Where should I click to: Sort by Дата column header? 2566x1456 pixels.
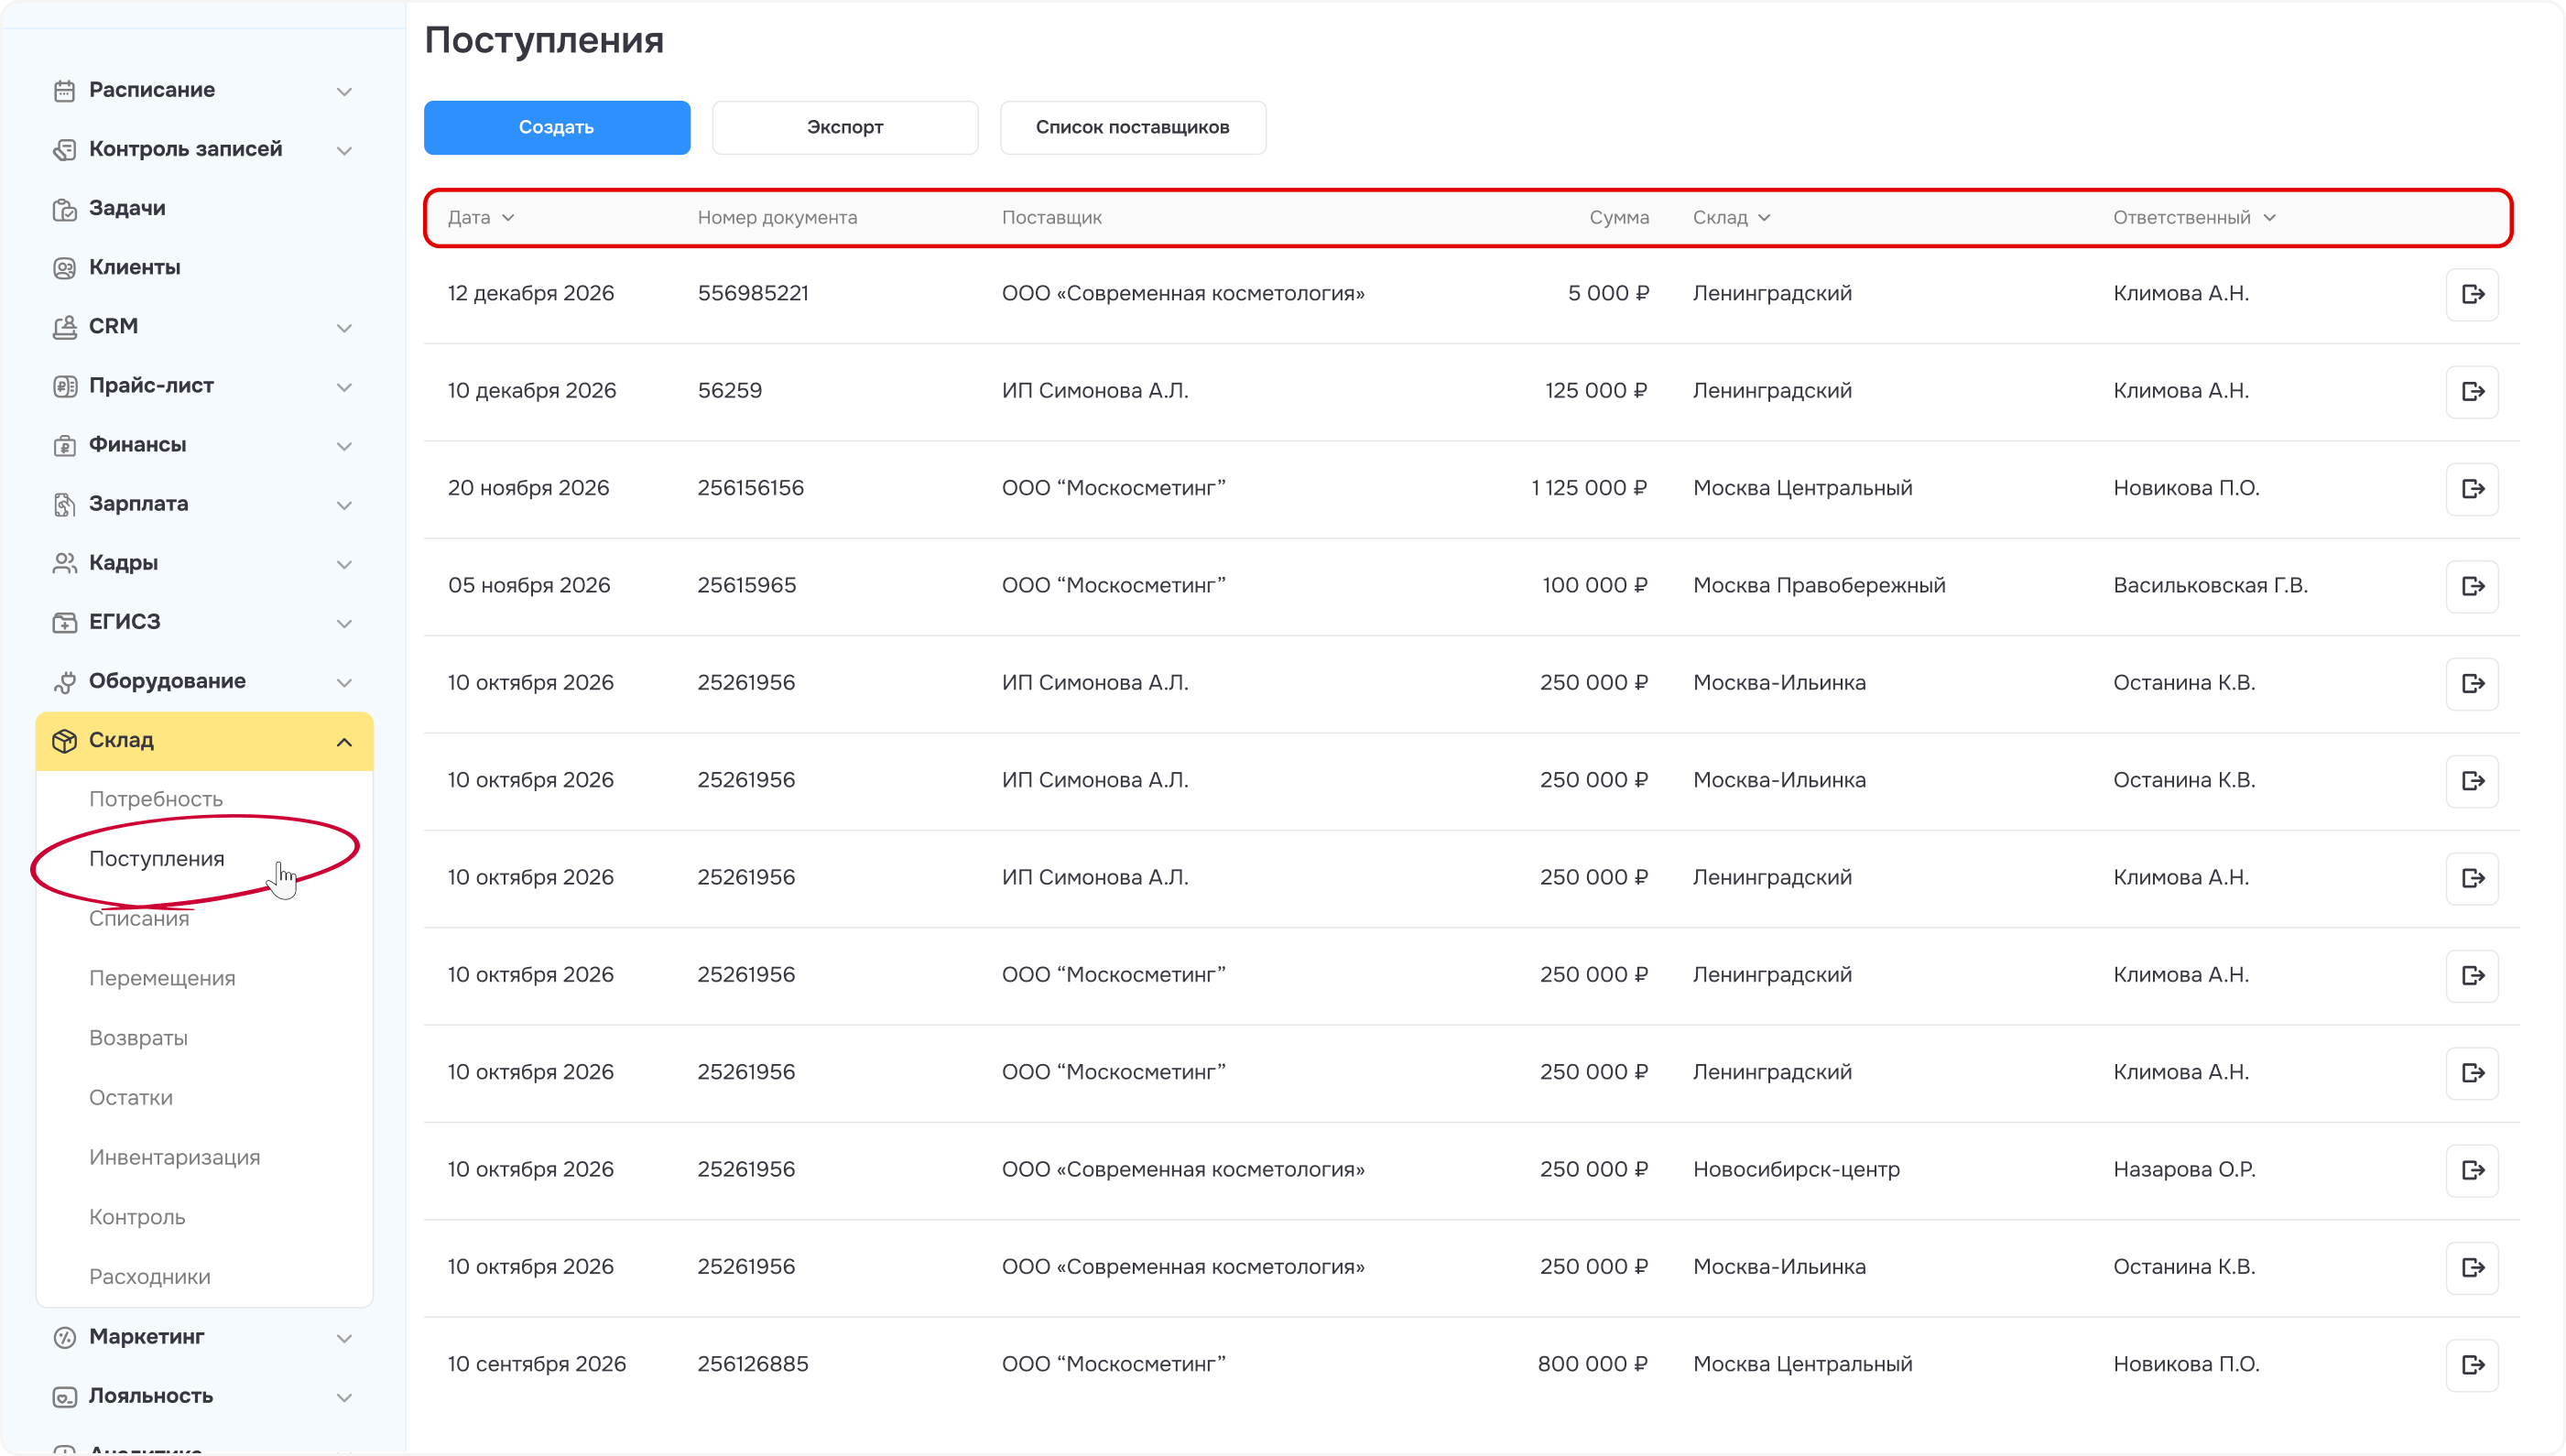click(481, 217)
